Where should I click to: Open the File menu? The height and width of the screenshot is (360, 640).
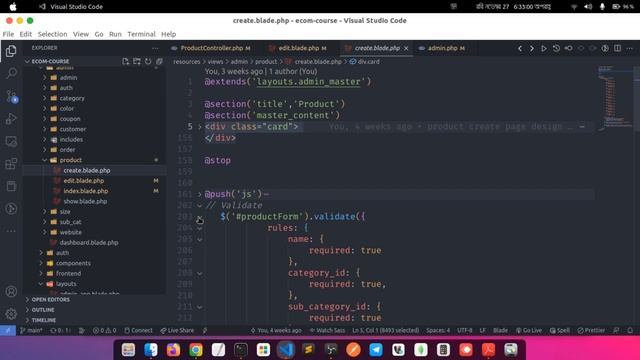tap(8, 34)
